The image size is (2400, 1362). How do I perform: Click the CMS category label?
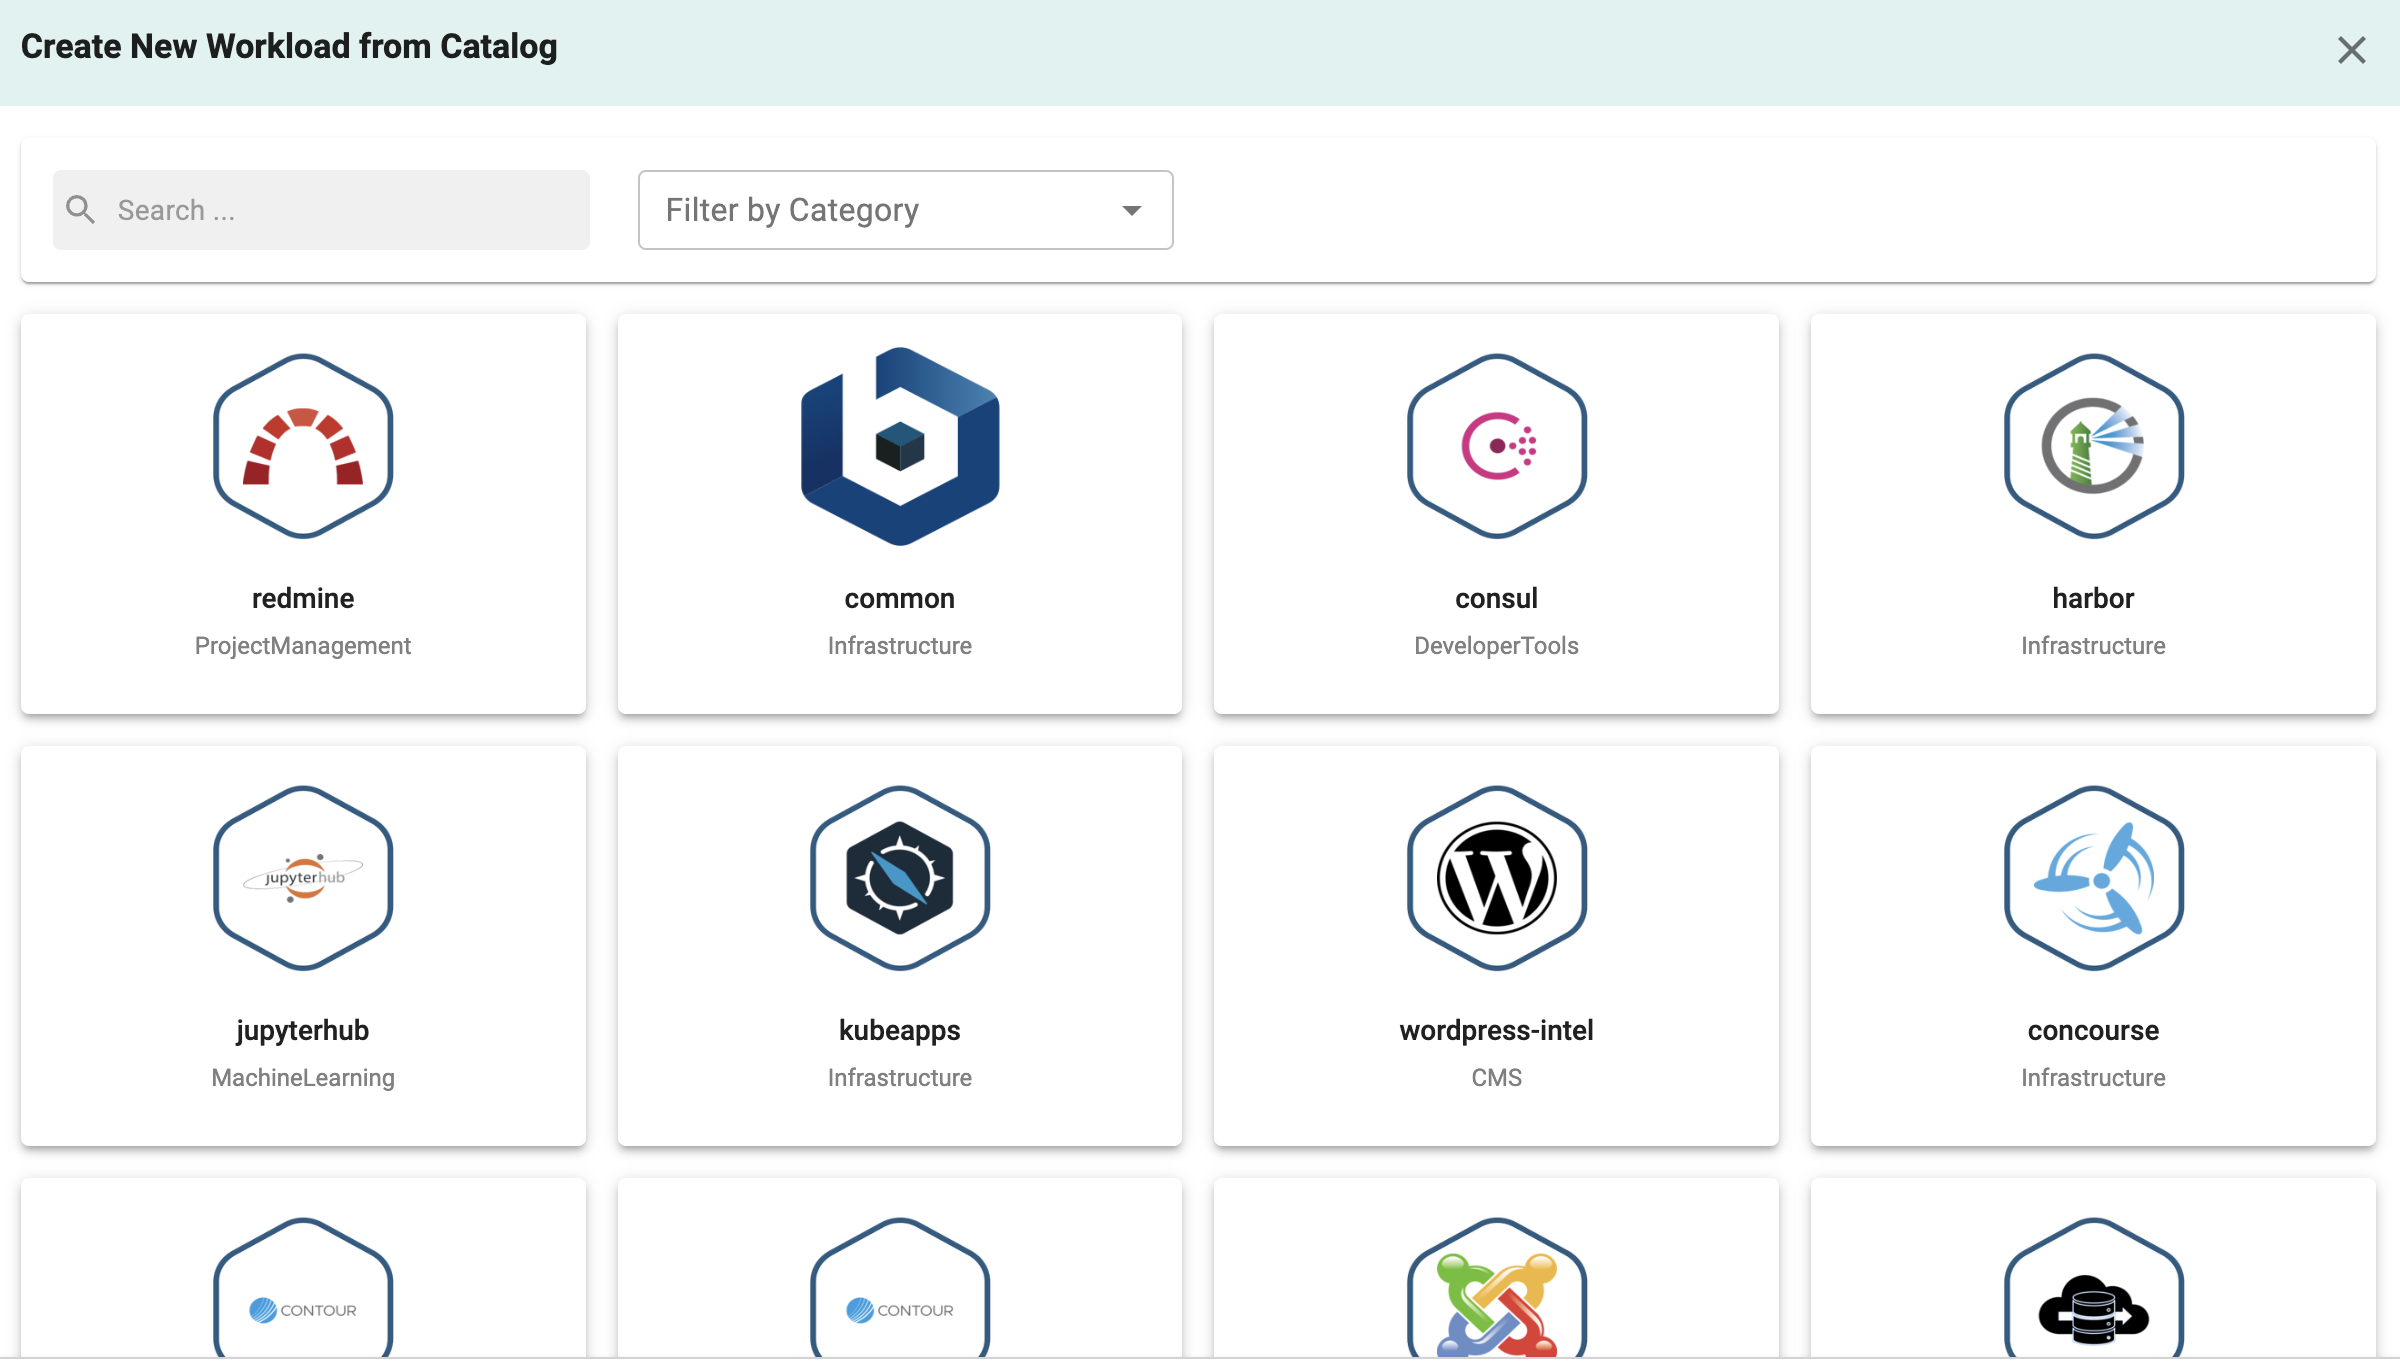click(1497, 1078)
